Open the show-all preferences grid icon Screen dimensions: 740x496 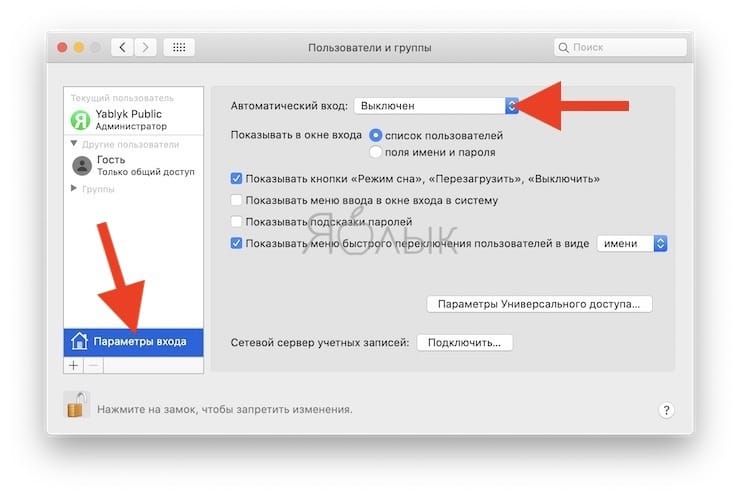point(179,47)
